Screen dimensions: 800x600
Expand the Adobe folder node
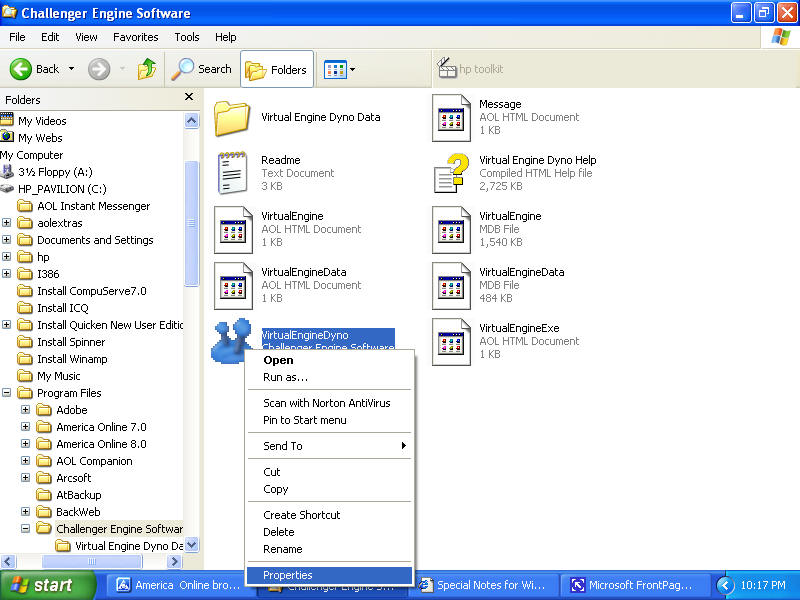[x=26, y=409]
